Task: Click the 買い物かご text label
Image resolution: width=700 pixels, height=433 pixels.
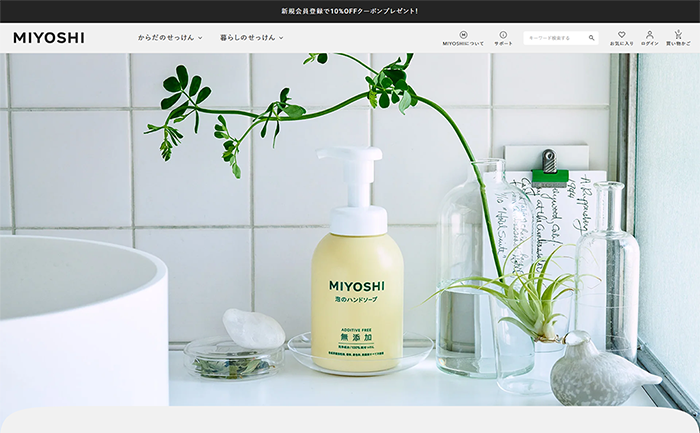Action: point(678,44)
